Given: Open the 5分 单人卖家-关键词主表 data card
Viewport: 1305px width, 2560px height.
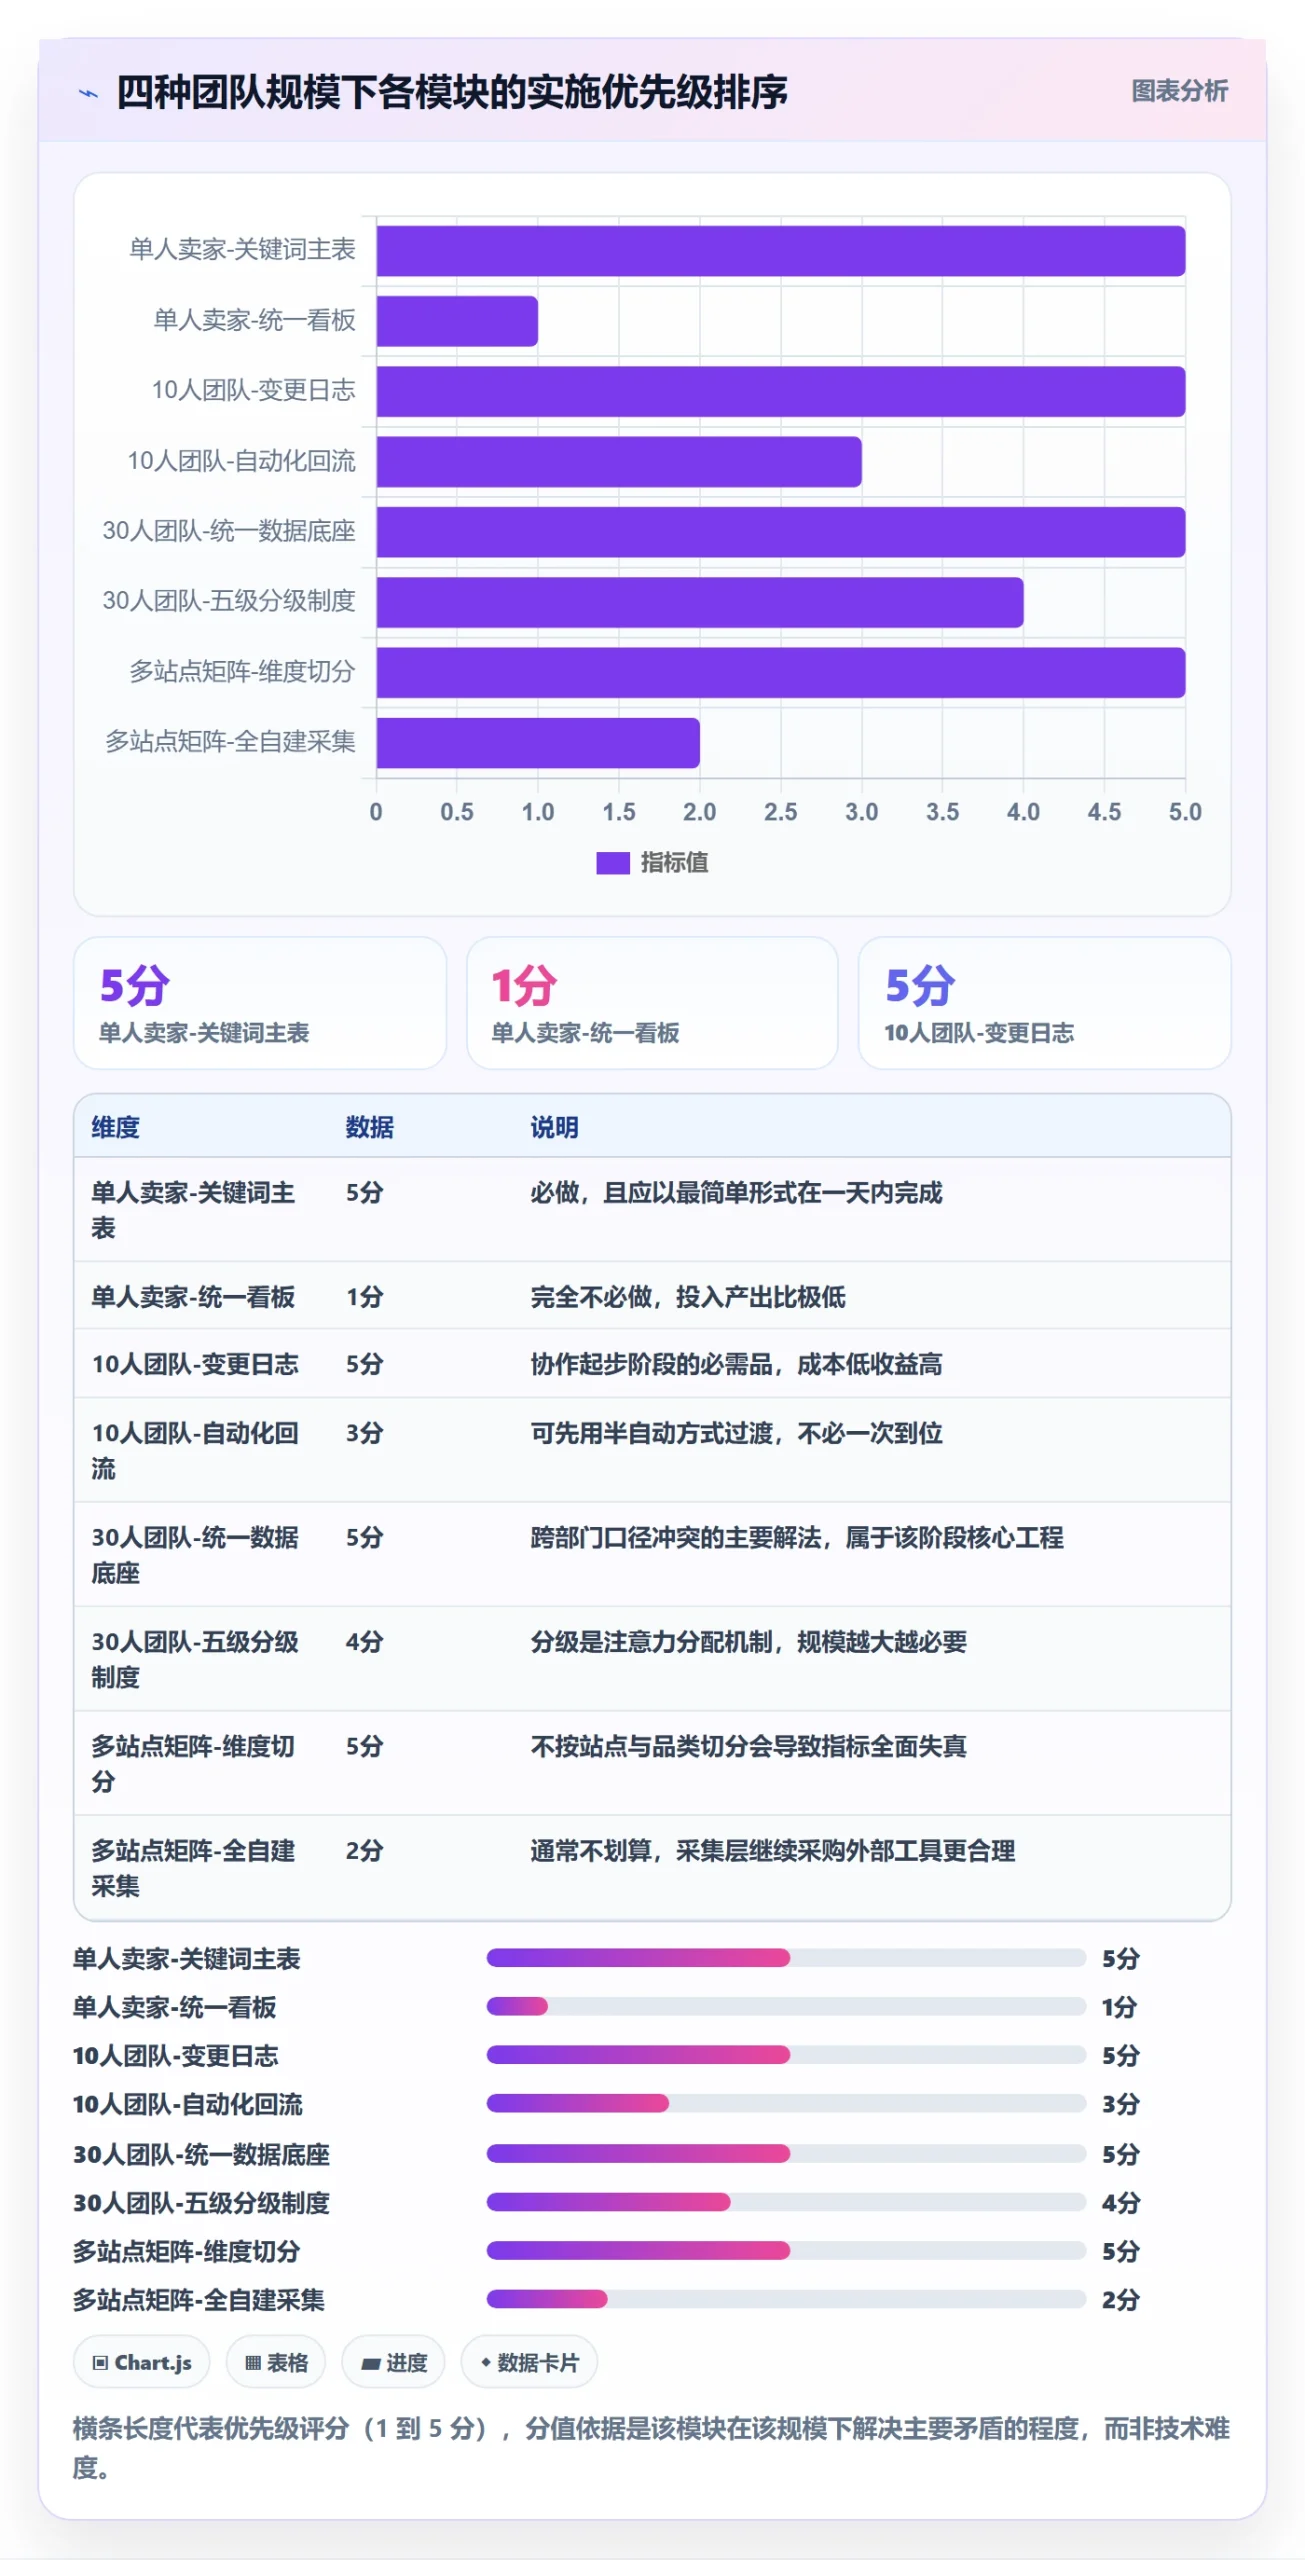Looking at the screenshot, I should click(260, 1003).
